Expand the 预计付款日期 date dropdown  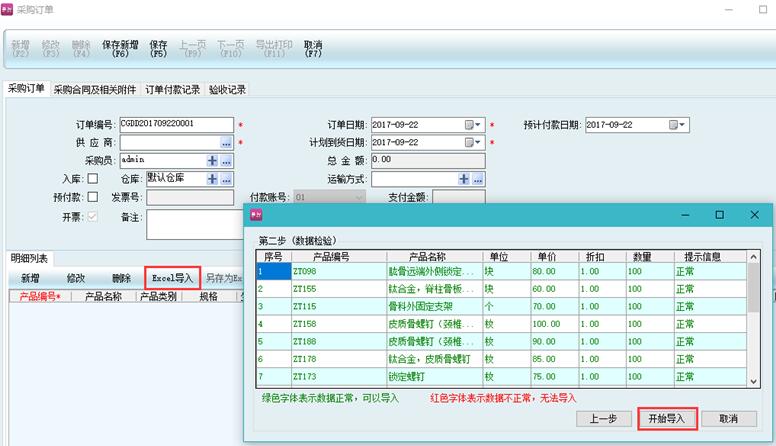[683, 125]
